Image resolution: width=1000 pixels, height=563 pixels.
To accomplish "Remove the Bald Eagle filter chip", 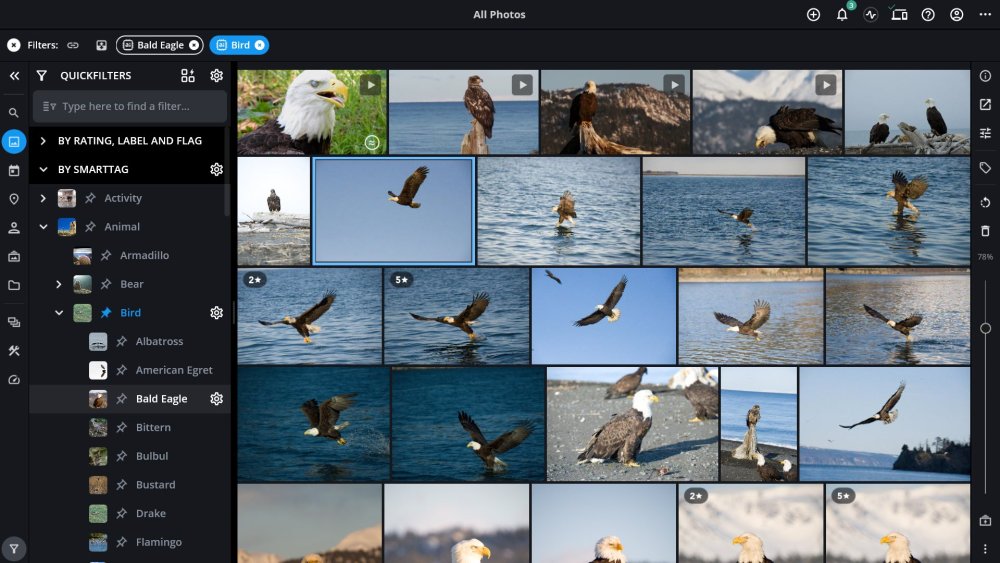I will (194, 45).
